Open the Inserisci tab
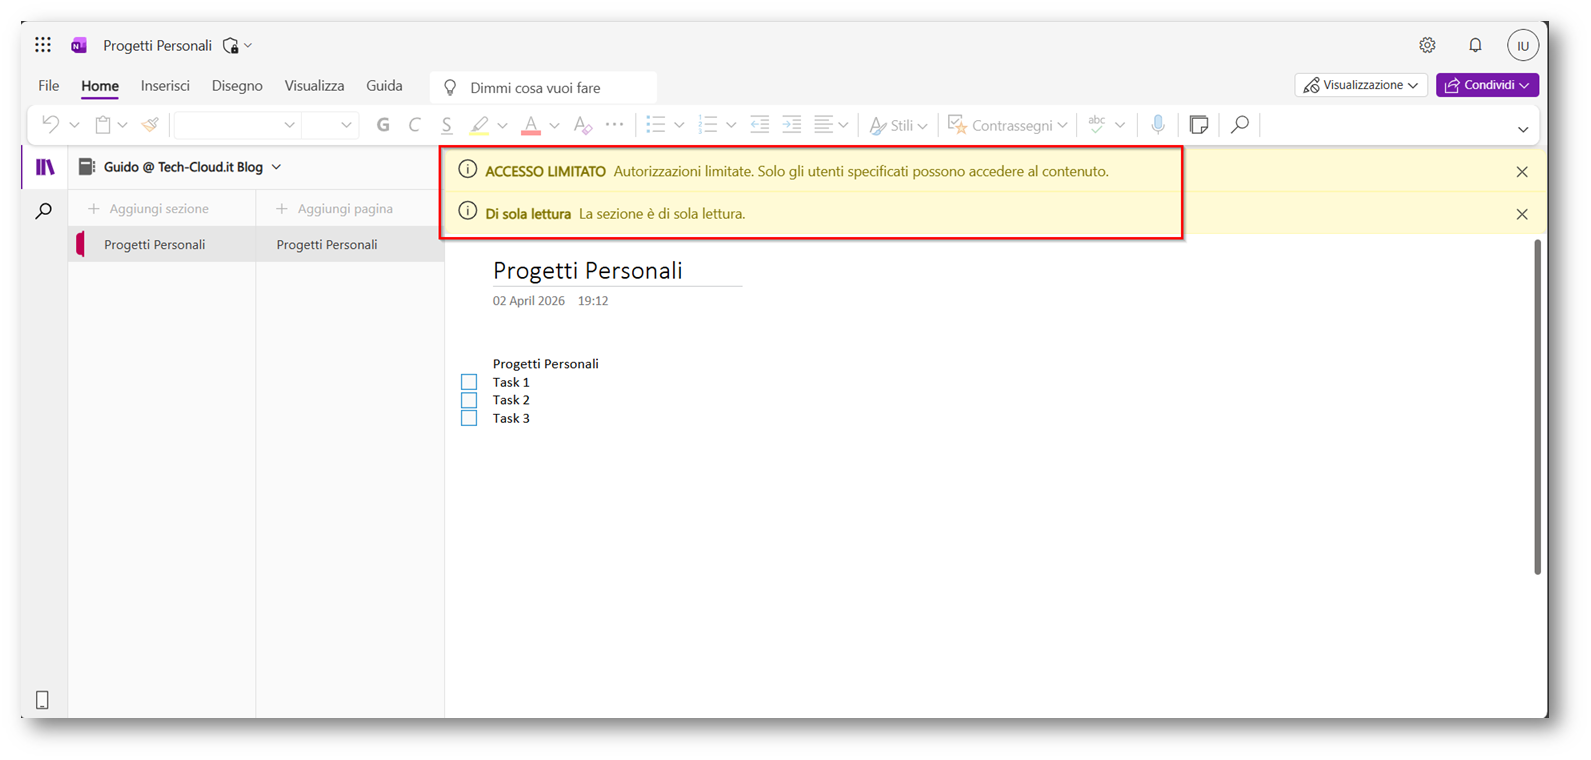Image resolution: width=1591 pixels, height=760 pixels. (165, 86)
